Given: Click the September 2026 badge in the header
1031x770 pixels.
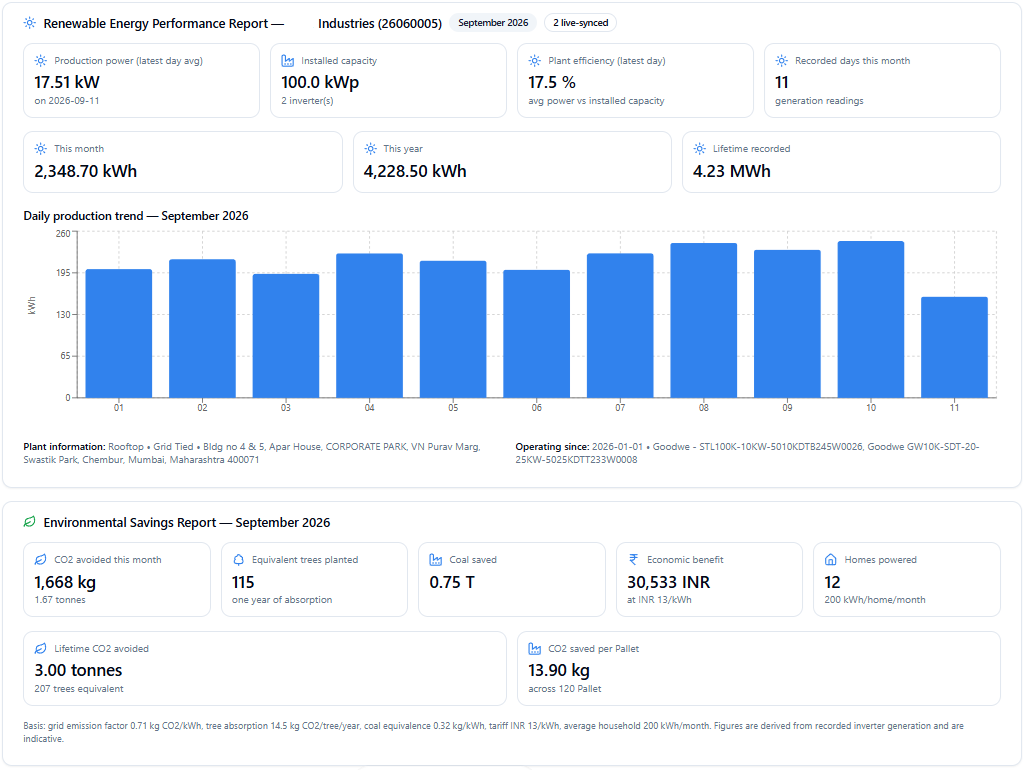Looking at the screenshot, I should click(493, 23).
